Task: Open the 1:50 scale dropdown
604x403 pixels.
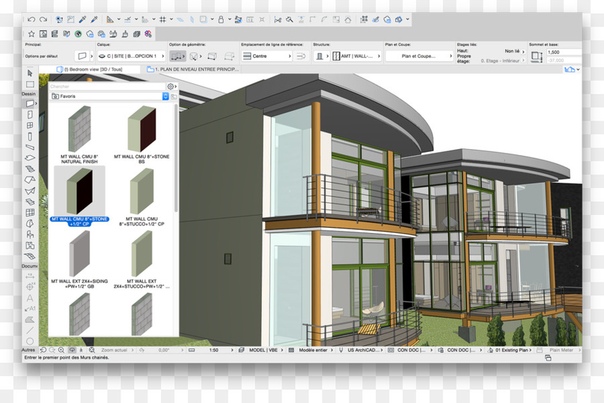Action: [x=216, y=350]
